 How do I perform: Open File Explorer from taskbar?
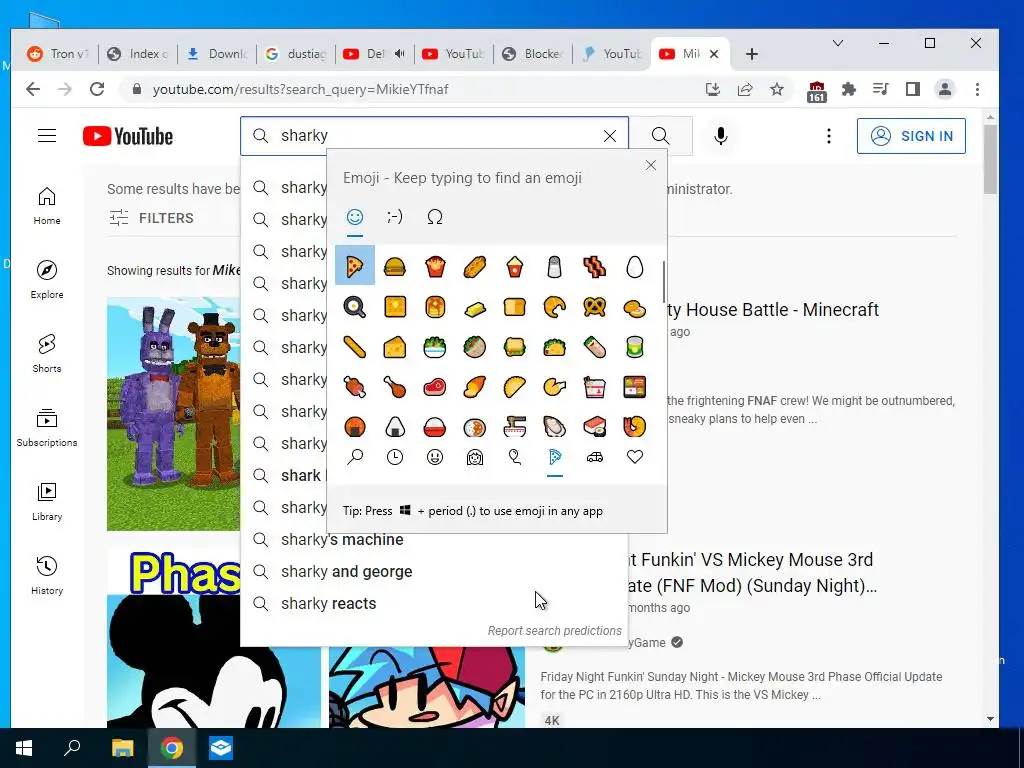(x=122, y=748)
